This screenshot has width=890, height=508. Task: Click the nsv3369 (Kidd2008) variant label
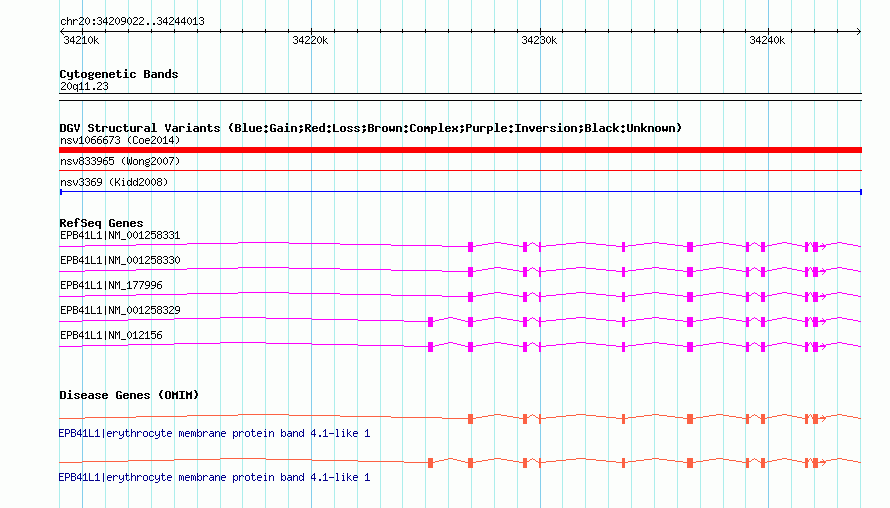(114, 182)
